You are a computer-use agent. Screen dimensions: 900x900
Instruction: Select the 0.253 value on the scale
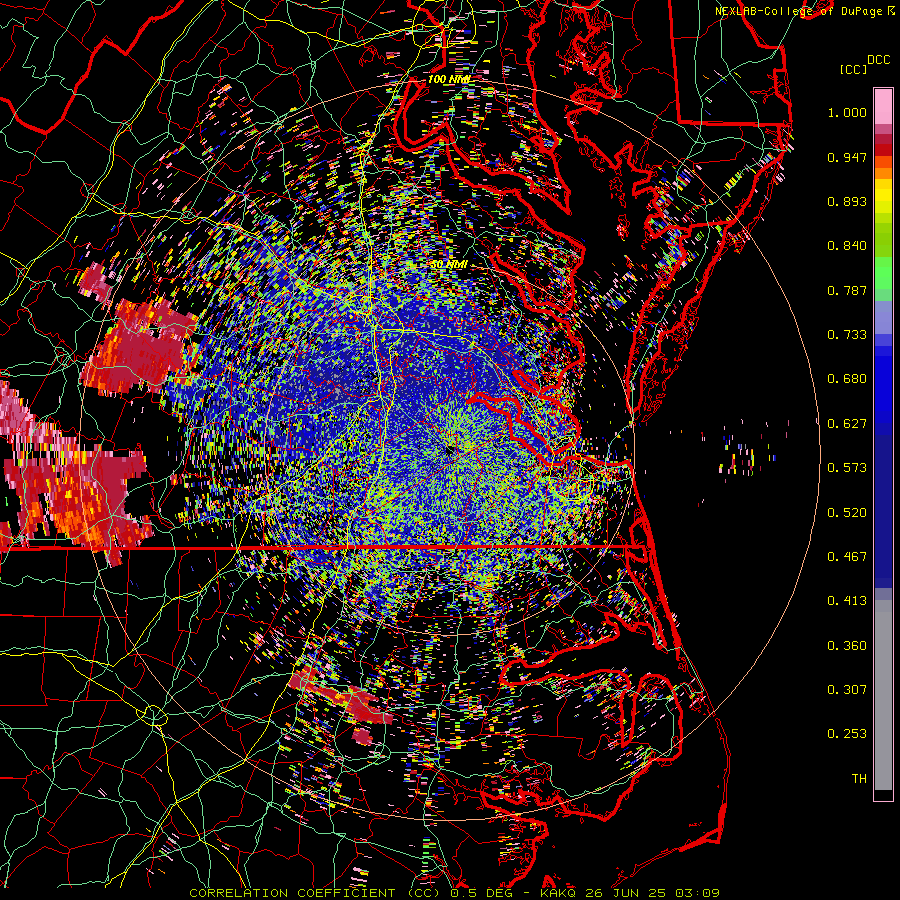[x=847, y=734]
